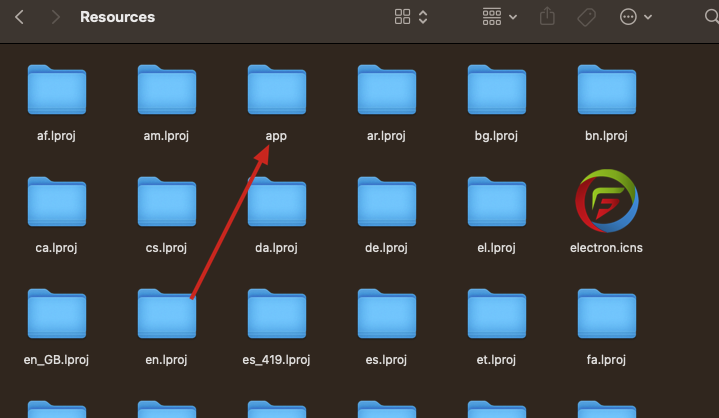Expand the Action menu chevron
This screenshot has width=719, height=418.
coord(648,17)
